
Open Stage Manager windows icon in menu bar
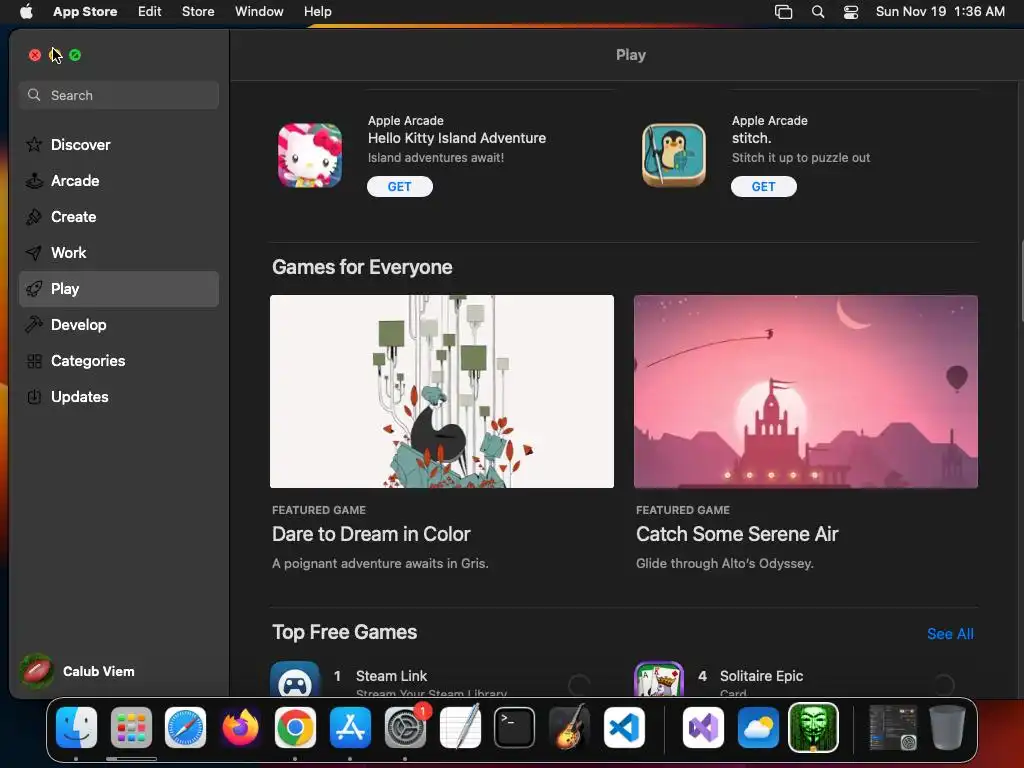pyautogui.click(x=784, y=12)
